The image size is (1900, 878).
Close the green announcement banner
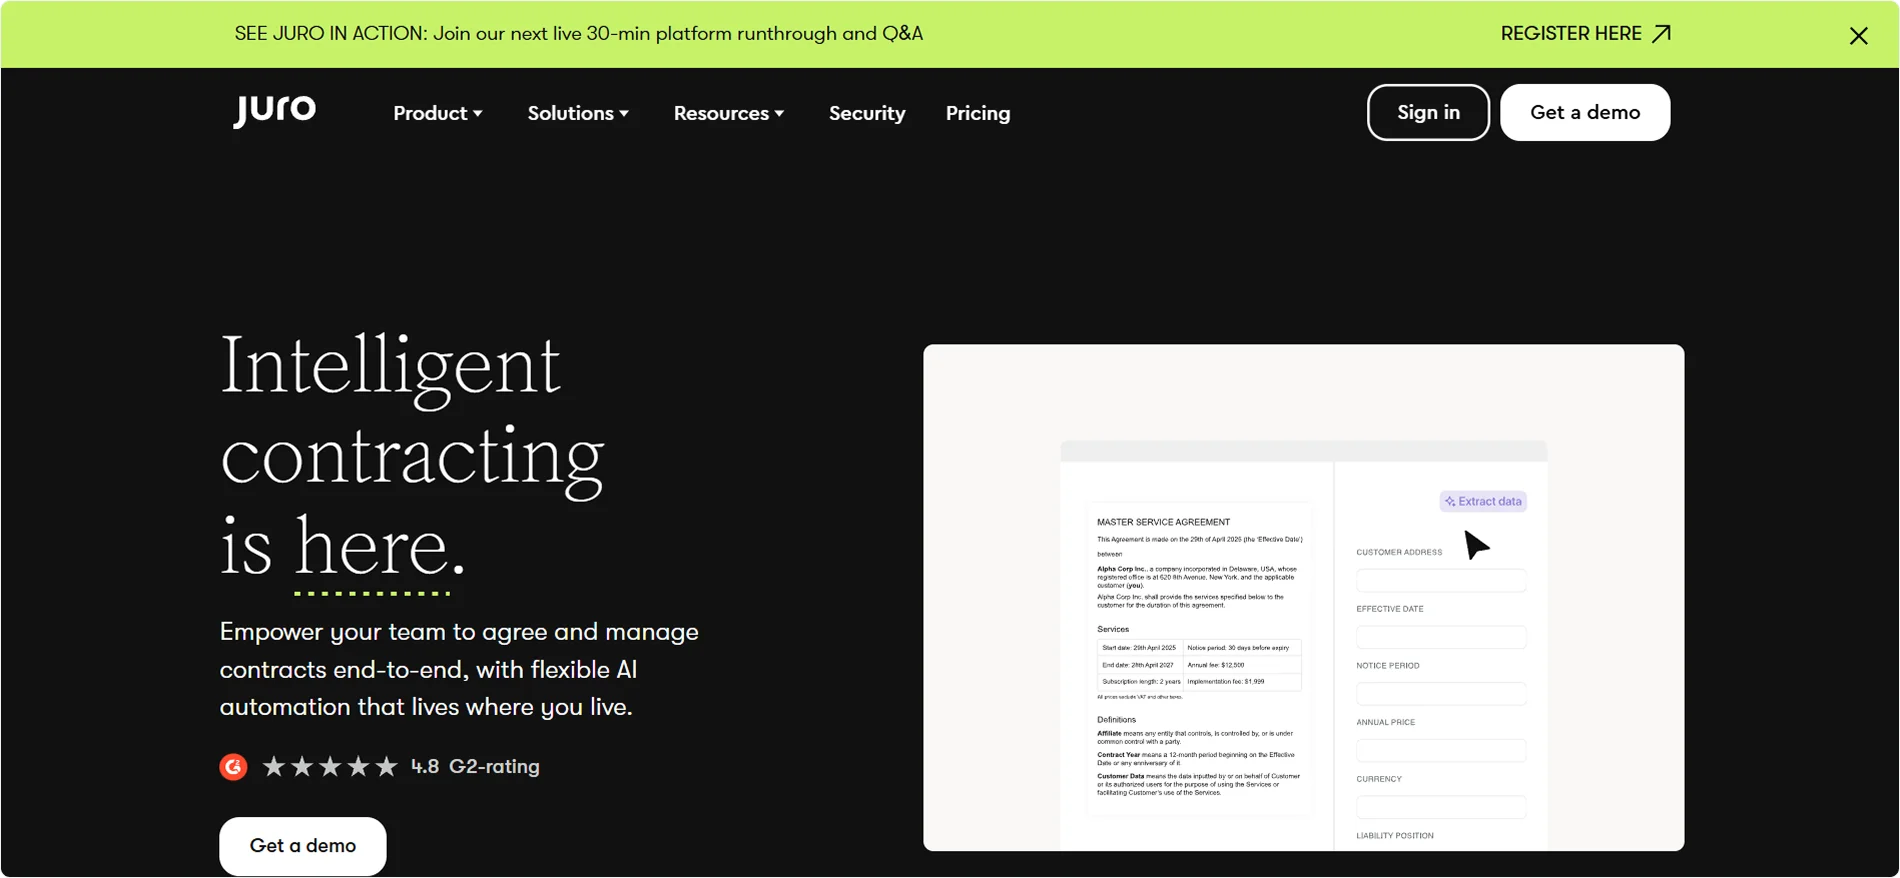point(1858,36)
